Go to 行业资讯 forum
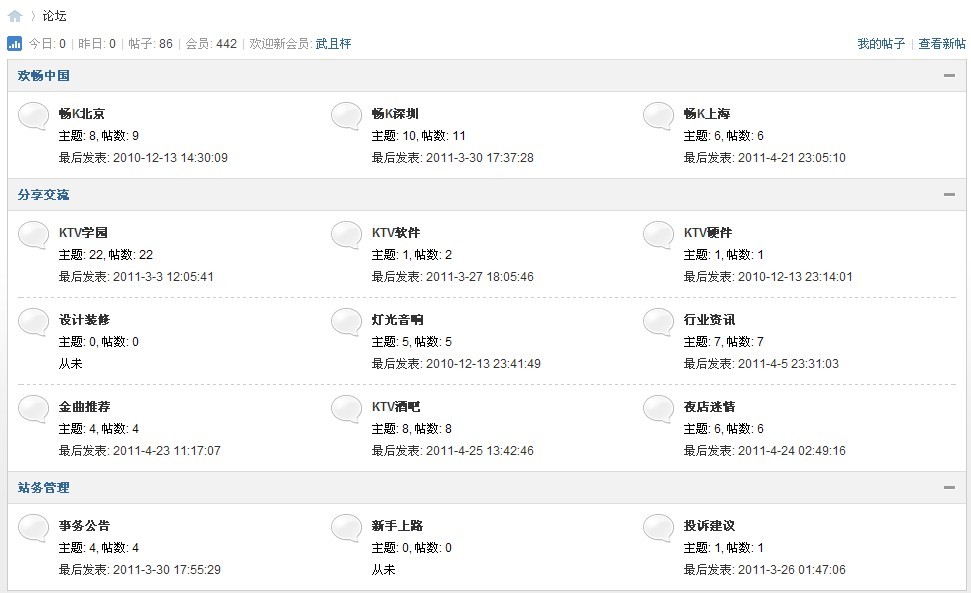Screen dimensions: 971x593 [x=709, y=319]
